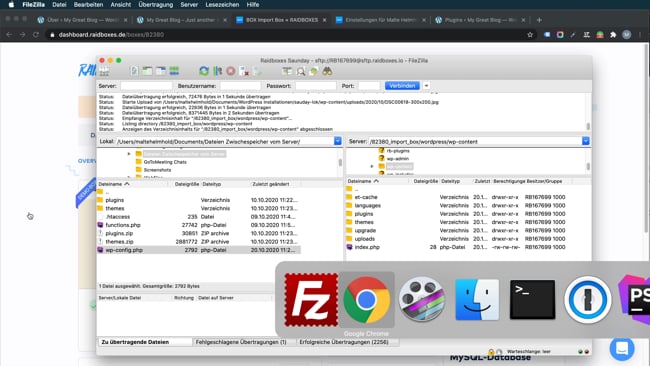Click the Refresh file lists icon
The width and height of the screenshot is (650, 366).
[x=204, y=71]
